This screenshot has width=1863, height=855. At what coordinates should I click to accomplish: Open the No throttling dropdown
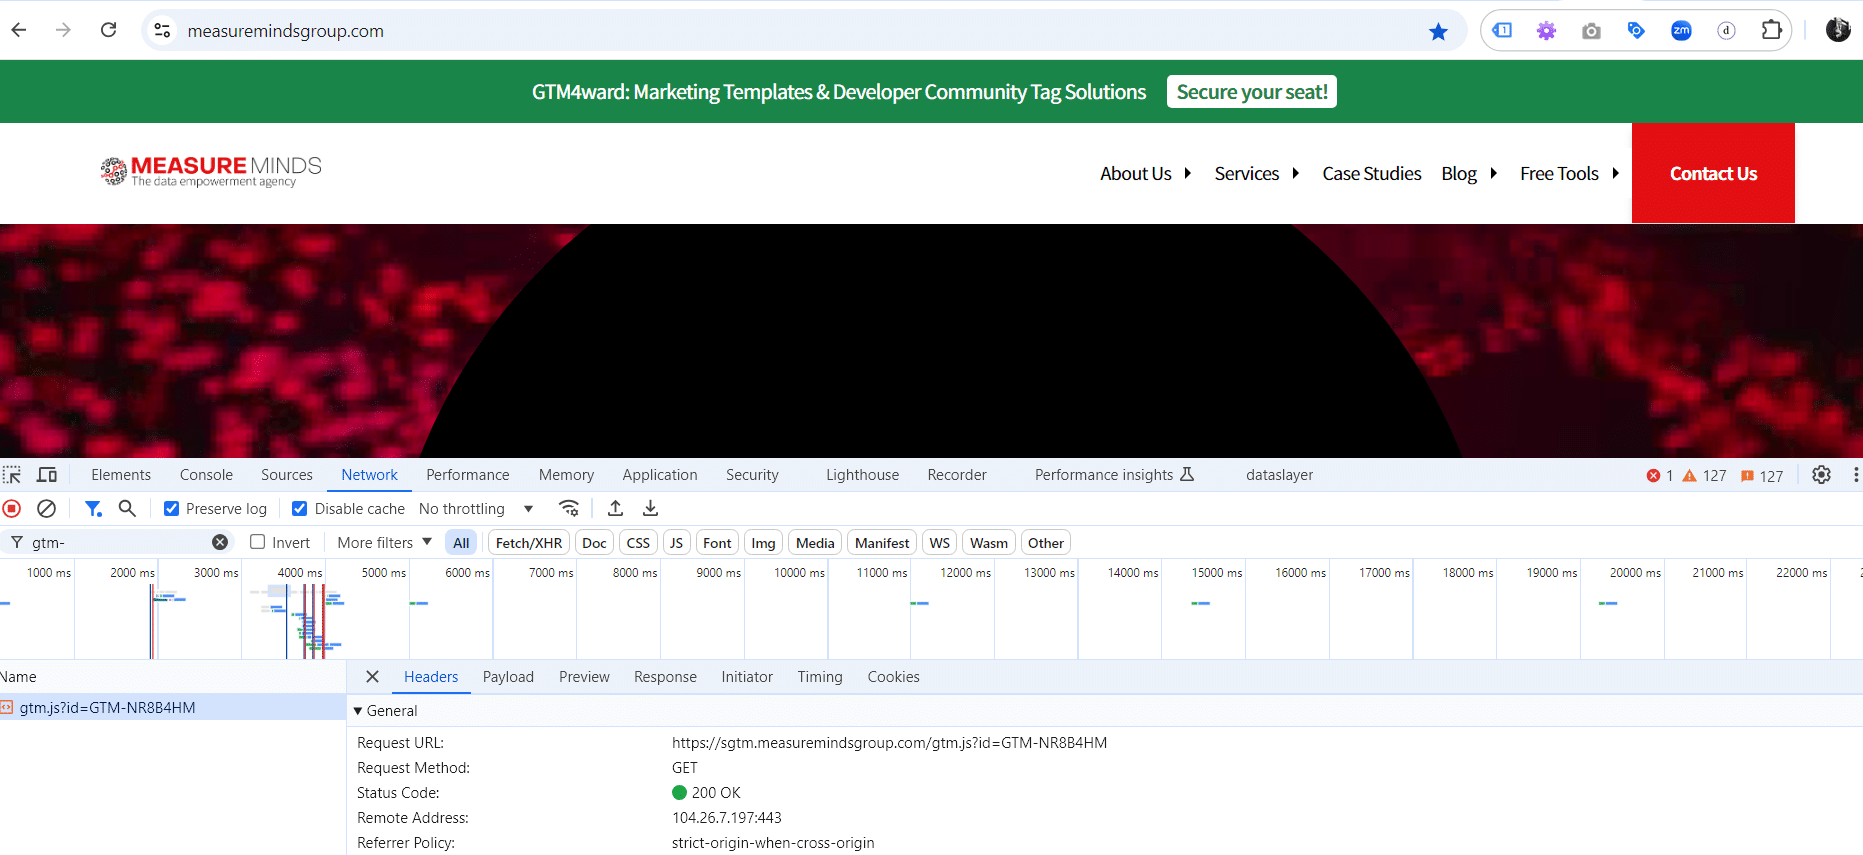[x=476, y=509]
